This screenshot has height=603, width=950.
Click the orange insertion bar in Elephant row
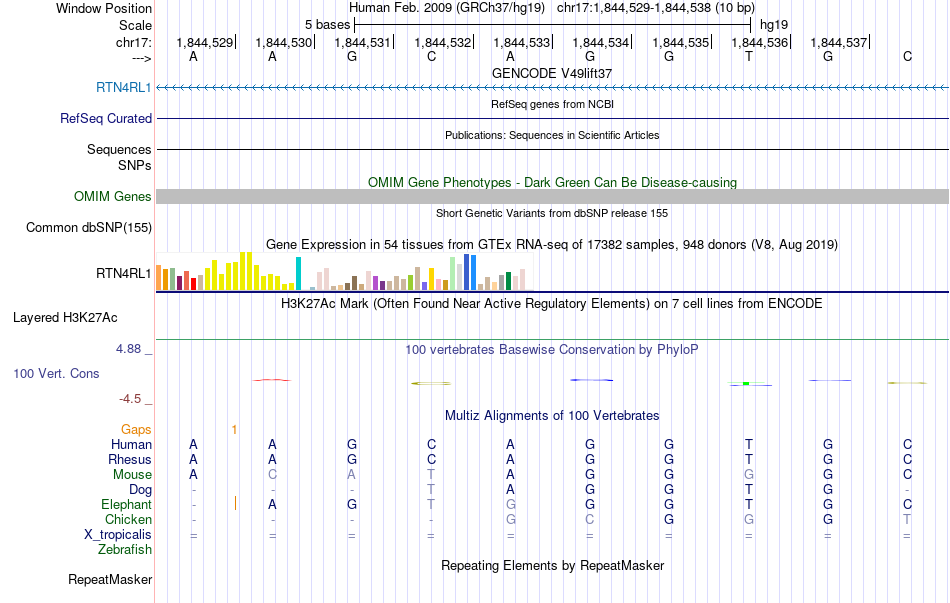click(235, 503)
